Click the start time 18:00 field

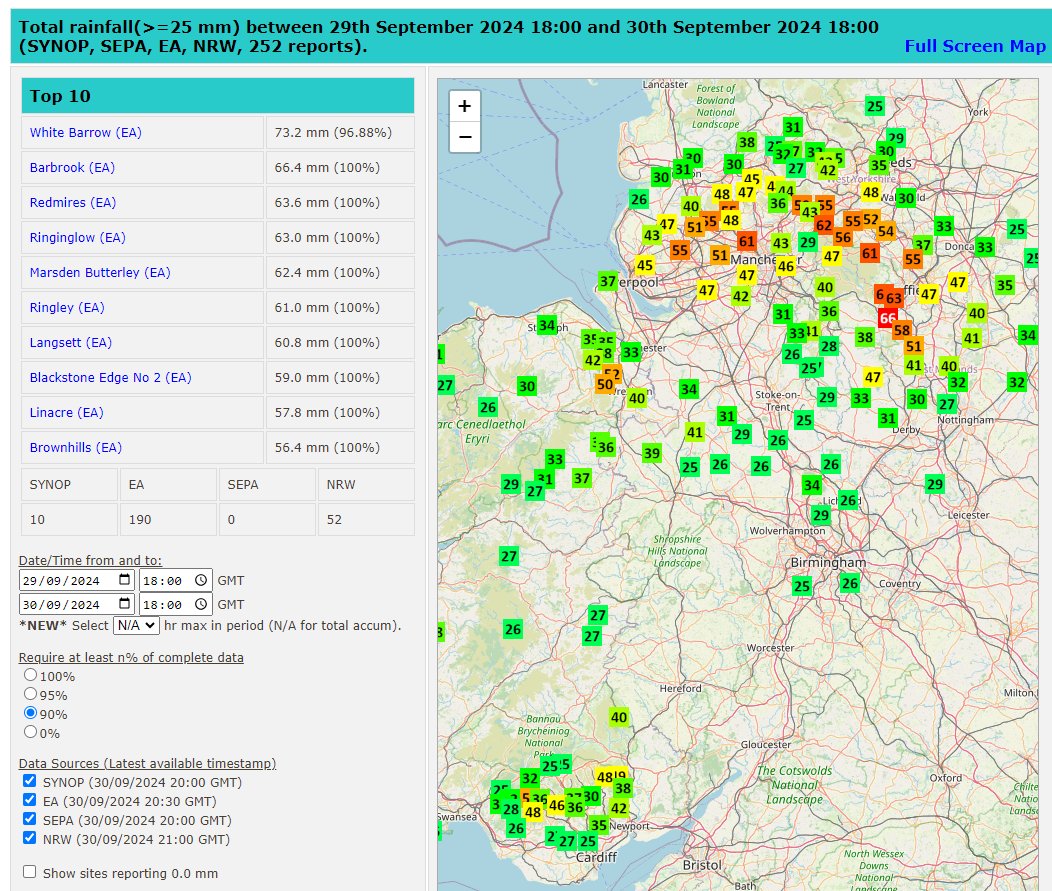pos(176,580)
